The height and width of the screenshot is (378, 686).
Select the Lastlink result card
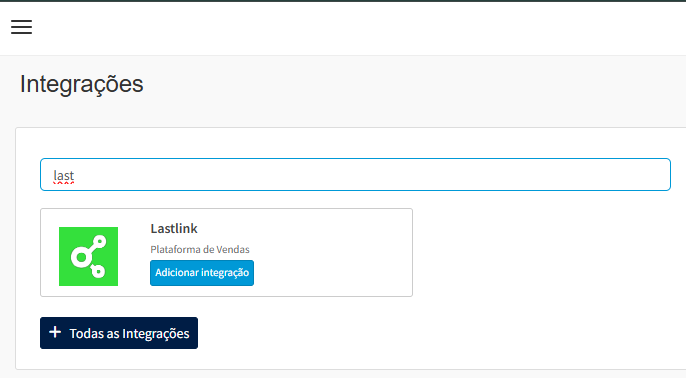tap(226, 252)
